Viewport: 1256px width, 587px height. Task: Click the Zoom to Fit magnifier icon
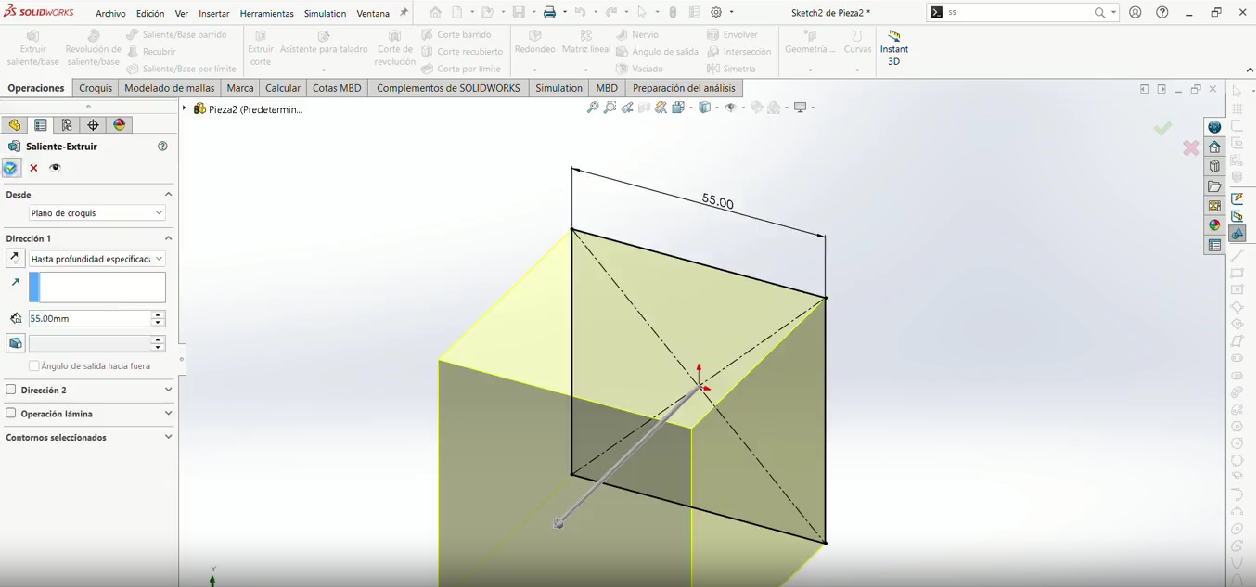pyautogui.click(x=593, y=107)
